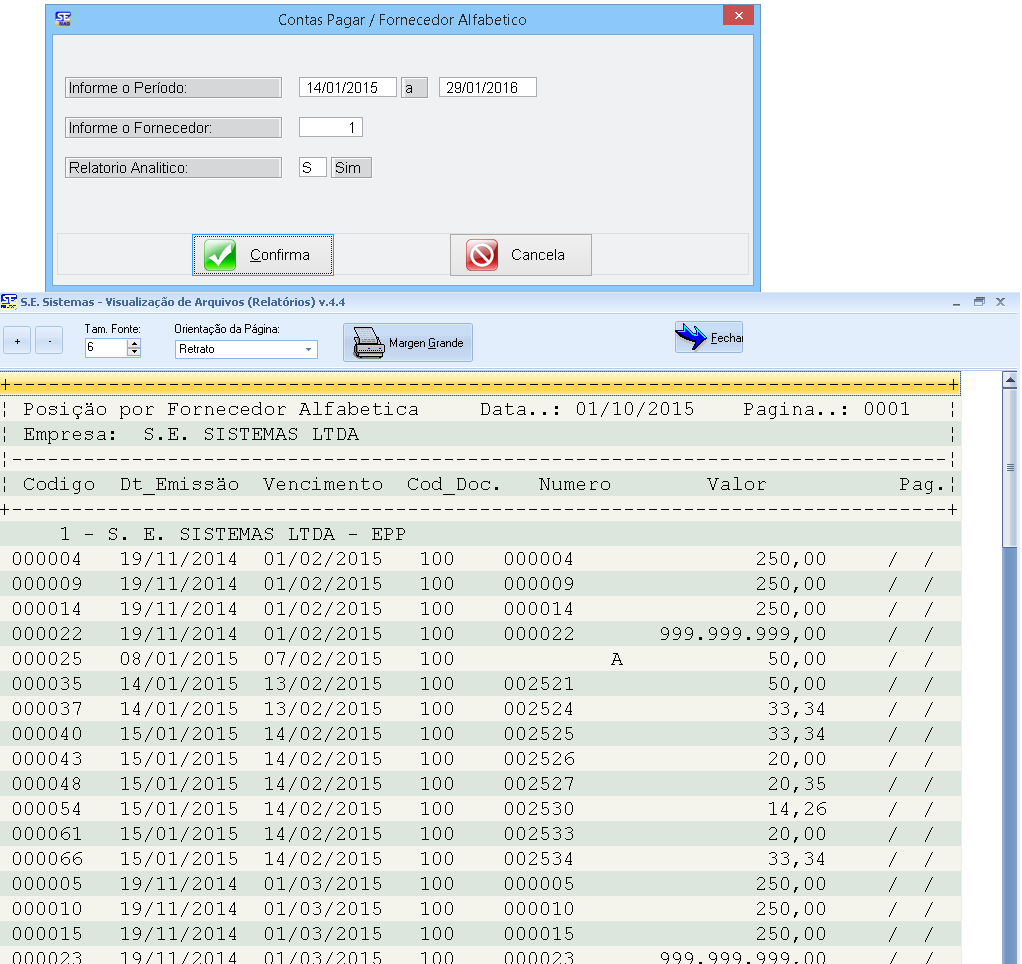
Task: Increment font size with spinner up arrow
Action: point(134,344)
